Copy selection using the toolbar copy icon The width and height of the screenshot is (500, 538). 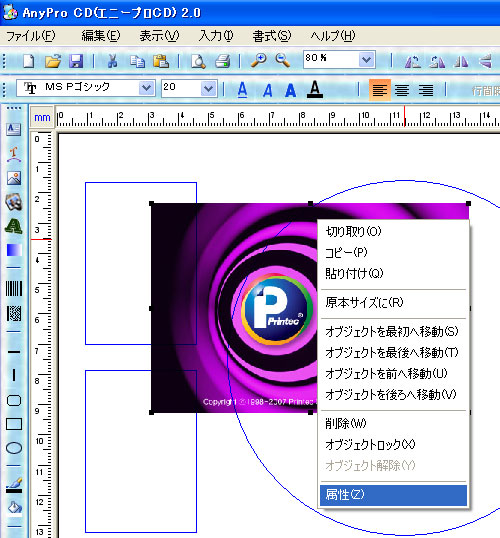(x=137, y=61)
